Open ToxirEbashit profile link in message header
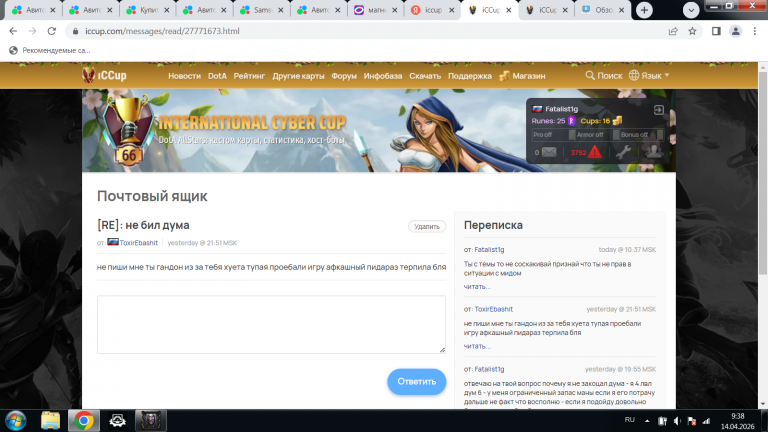The height and width of the screenshot is (432, 768). tap(139, 242)
